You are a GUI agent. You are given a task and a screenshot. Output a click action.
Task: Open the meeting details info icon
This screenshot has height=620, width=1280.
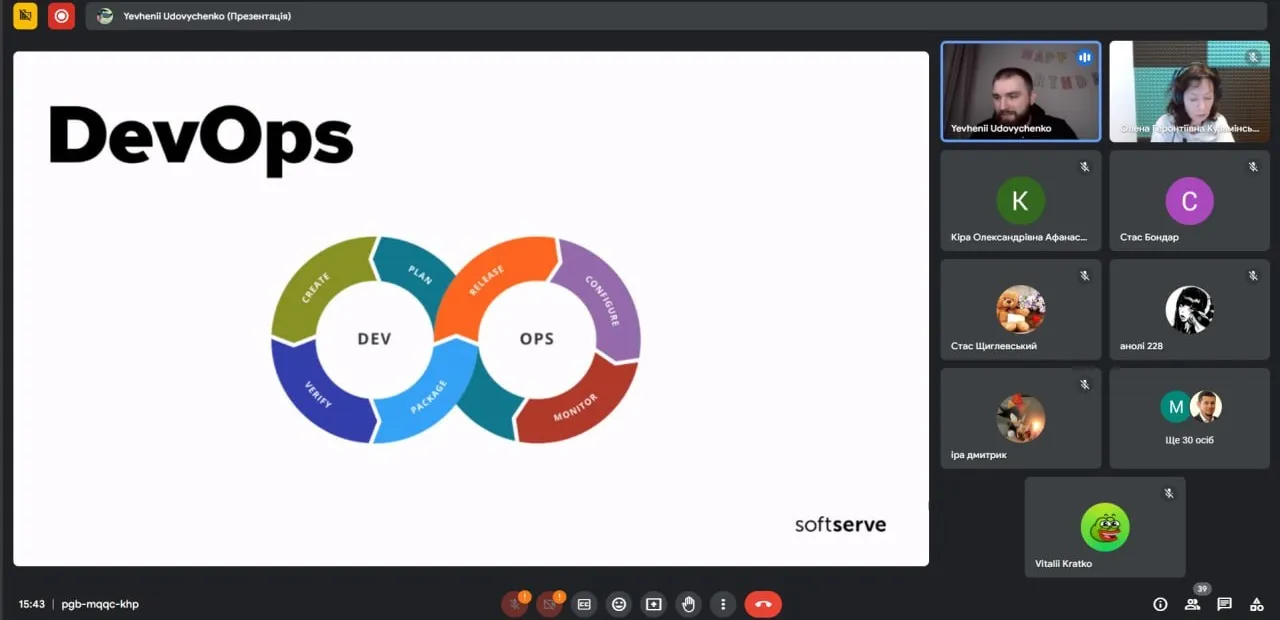pos(1160,604)
